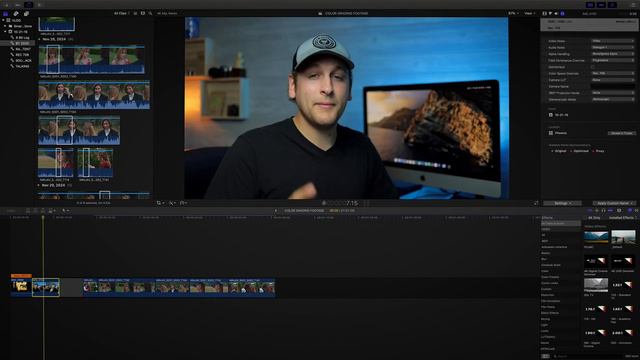The image size is (640, 360).
Task: Select the highlighted second clip in the timeline
Action: [x=46, y=287]
